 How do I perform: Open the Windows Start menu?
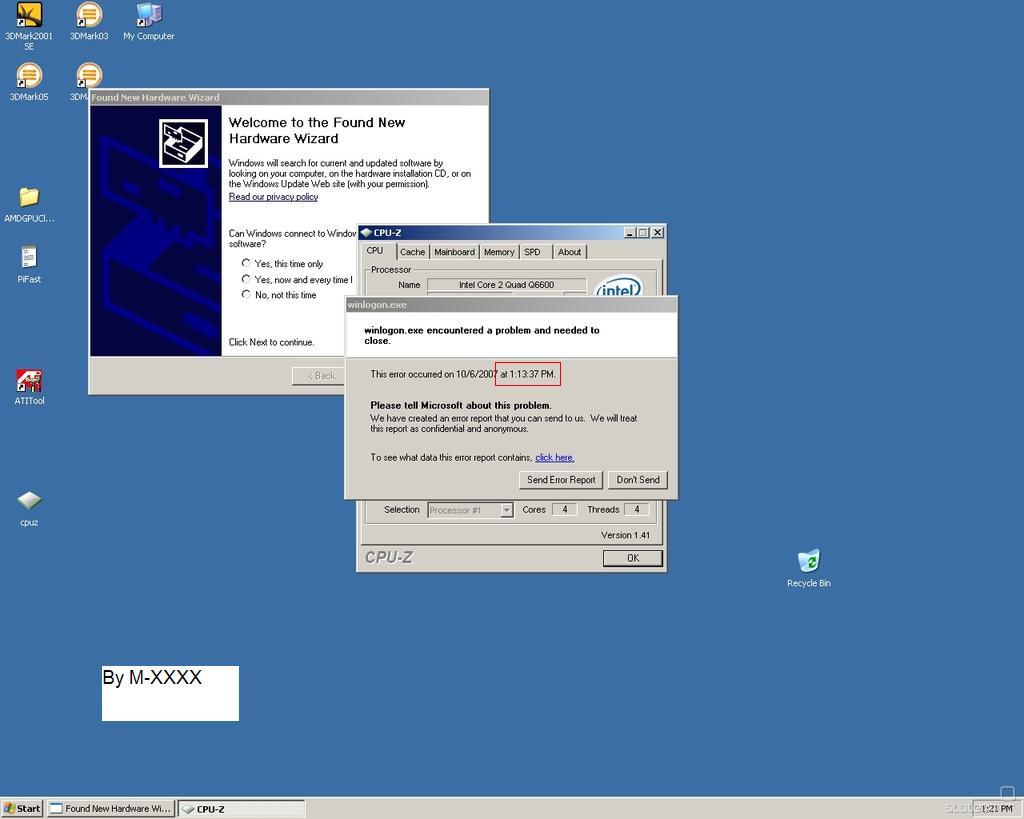click(22, 809)
